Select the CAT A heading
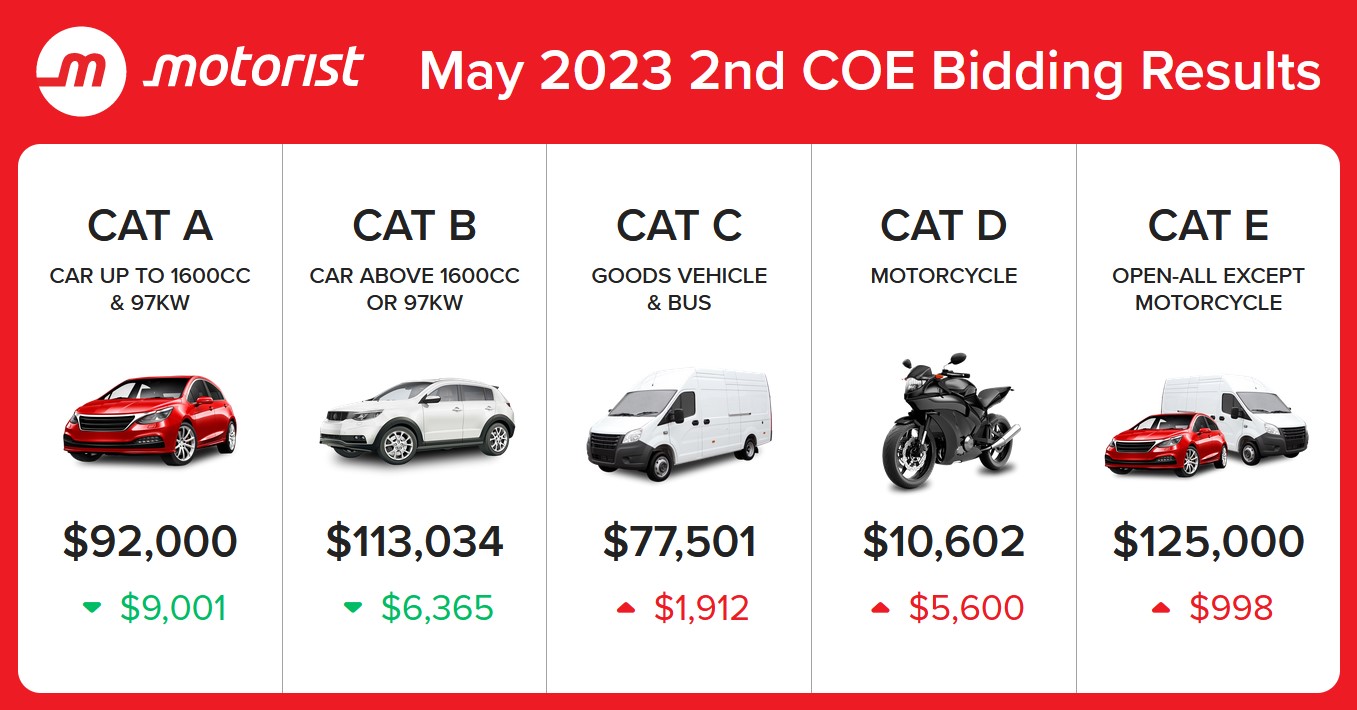This screenshot has width=1357, height=710. coord(150,226)
